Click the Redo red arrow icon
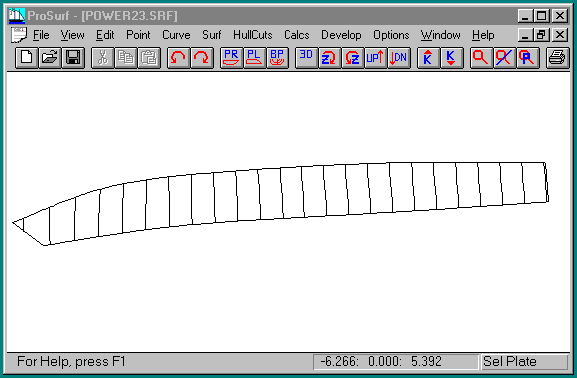 tap(202, 58)
